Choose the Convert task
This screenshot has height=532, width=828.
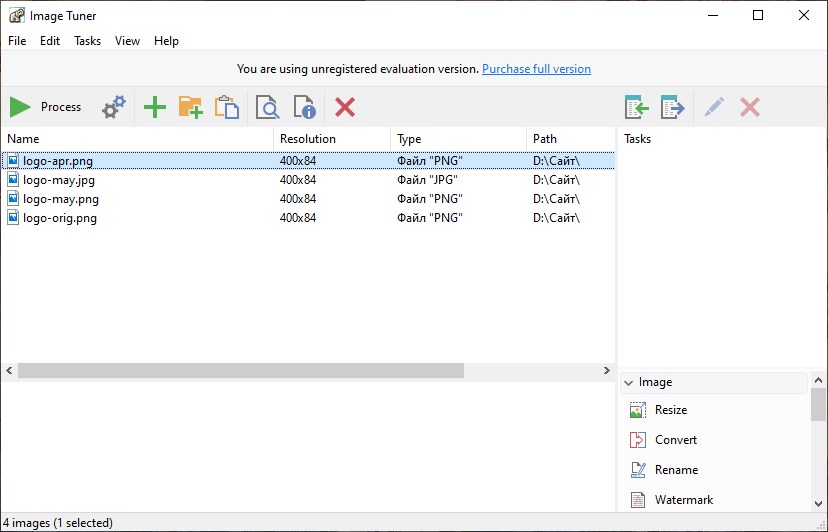point(675,440)
